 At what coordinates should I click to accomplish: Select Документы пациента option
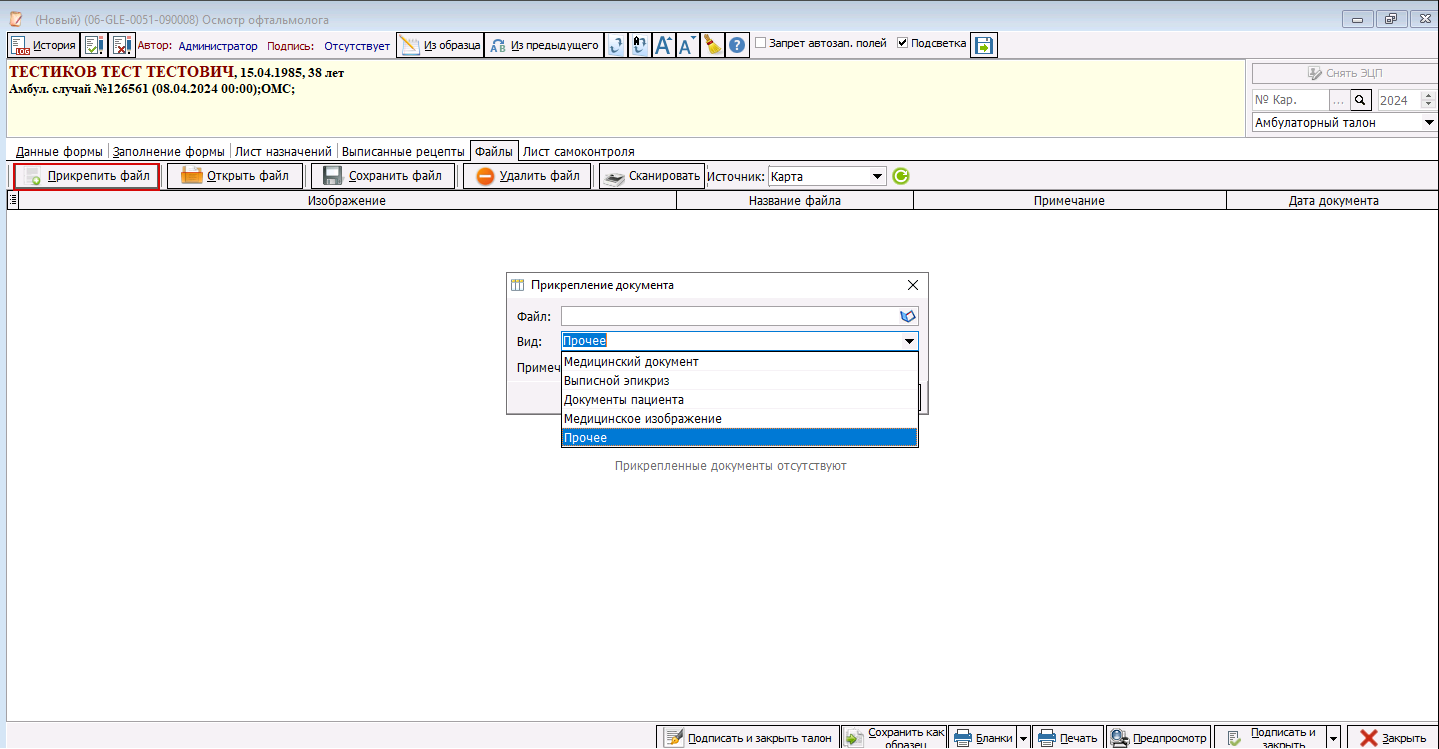click(x=739, y=400)
